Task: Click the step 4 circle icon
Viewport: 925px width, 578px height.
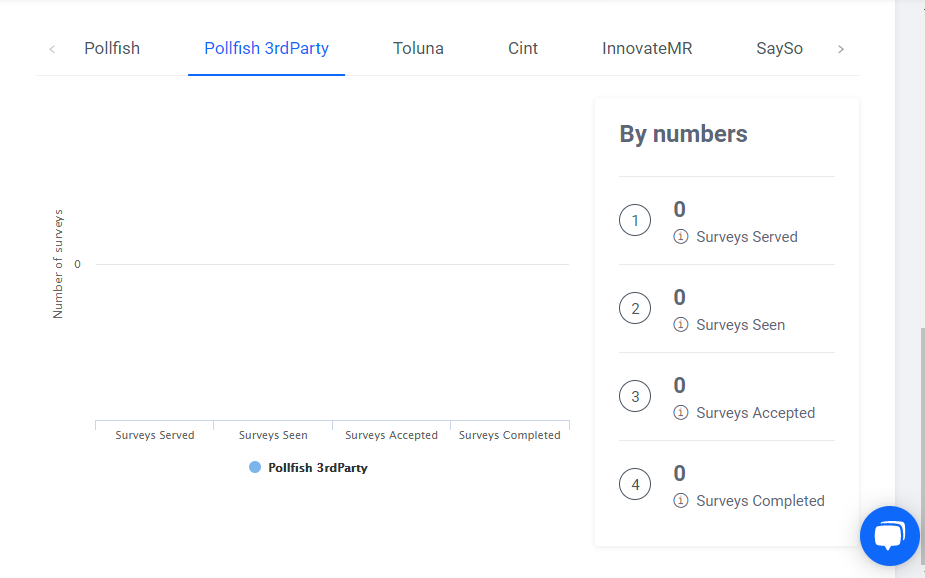Action: tap(635, 485)
